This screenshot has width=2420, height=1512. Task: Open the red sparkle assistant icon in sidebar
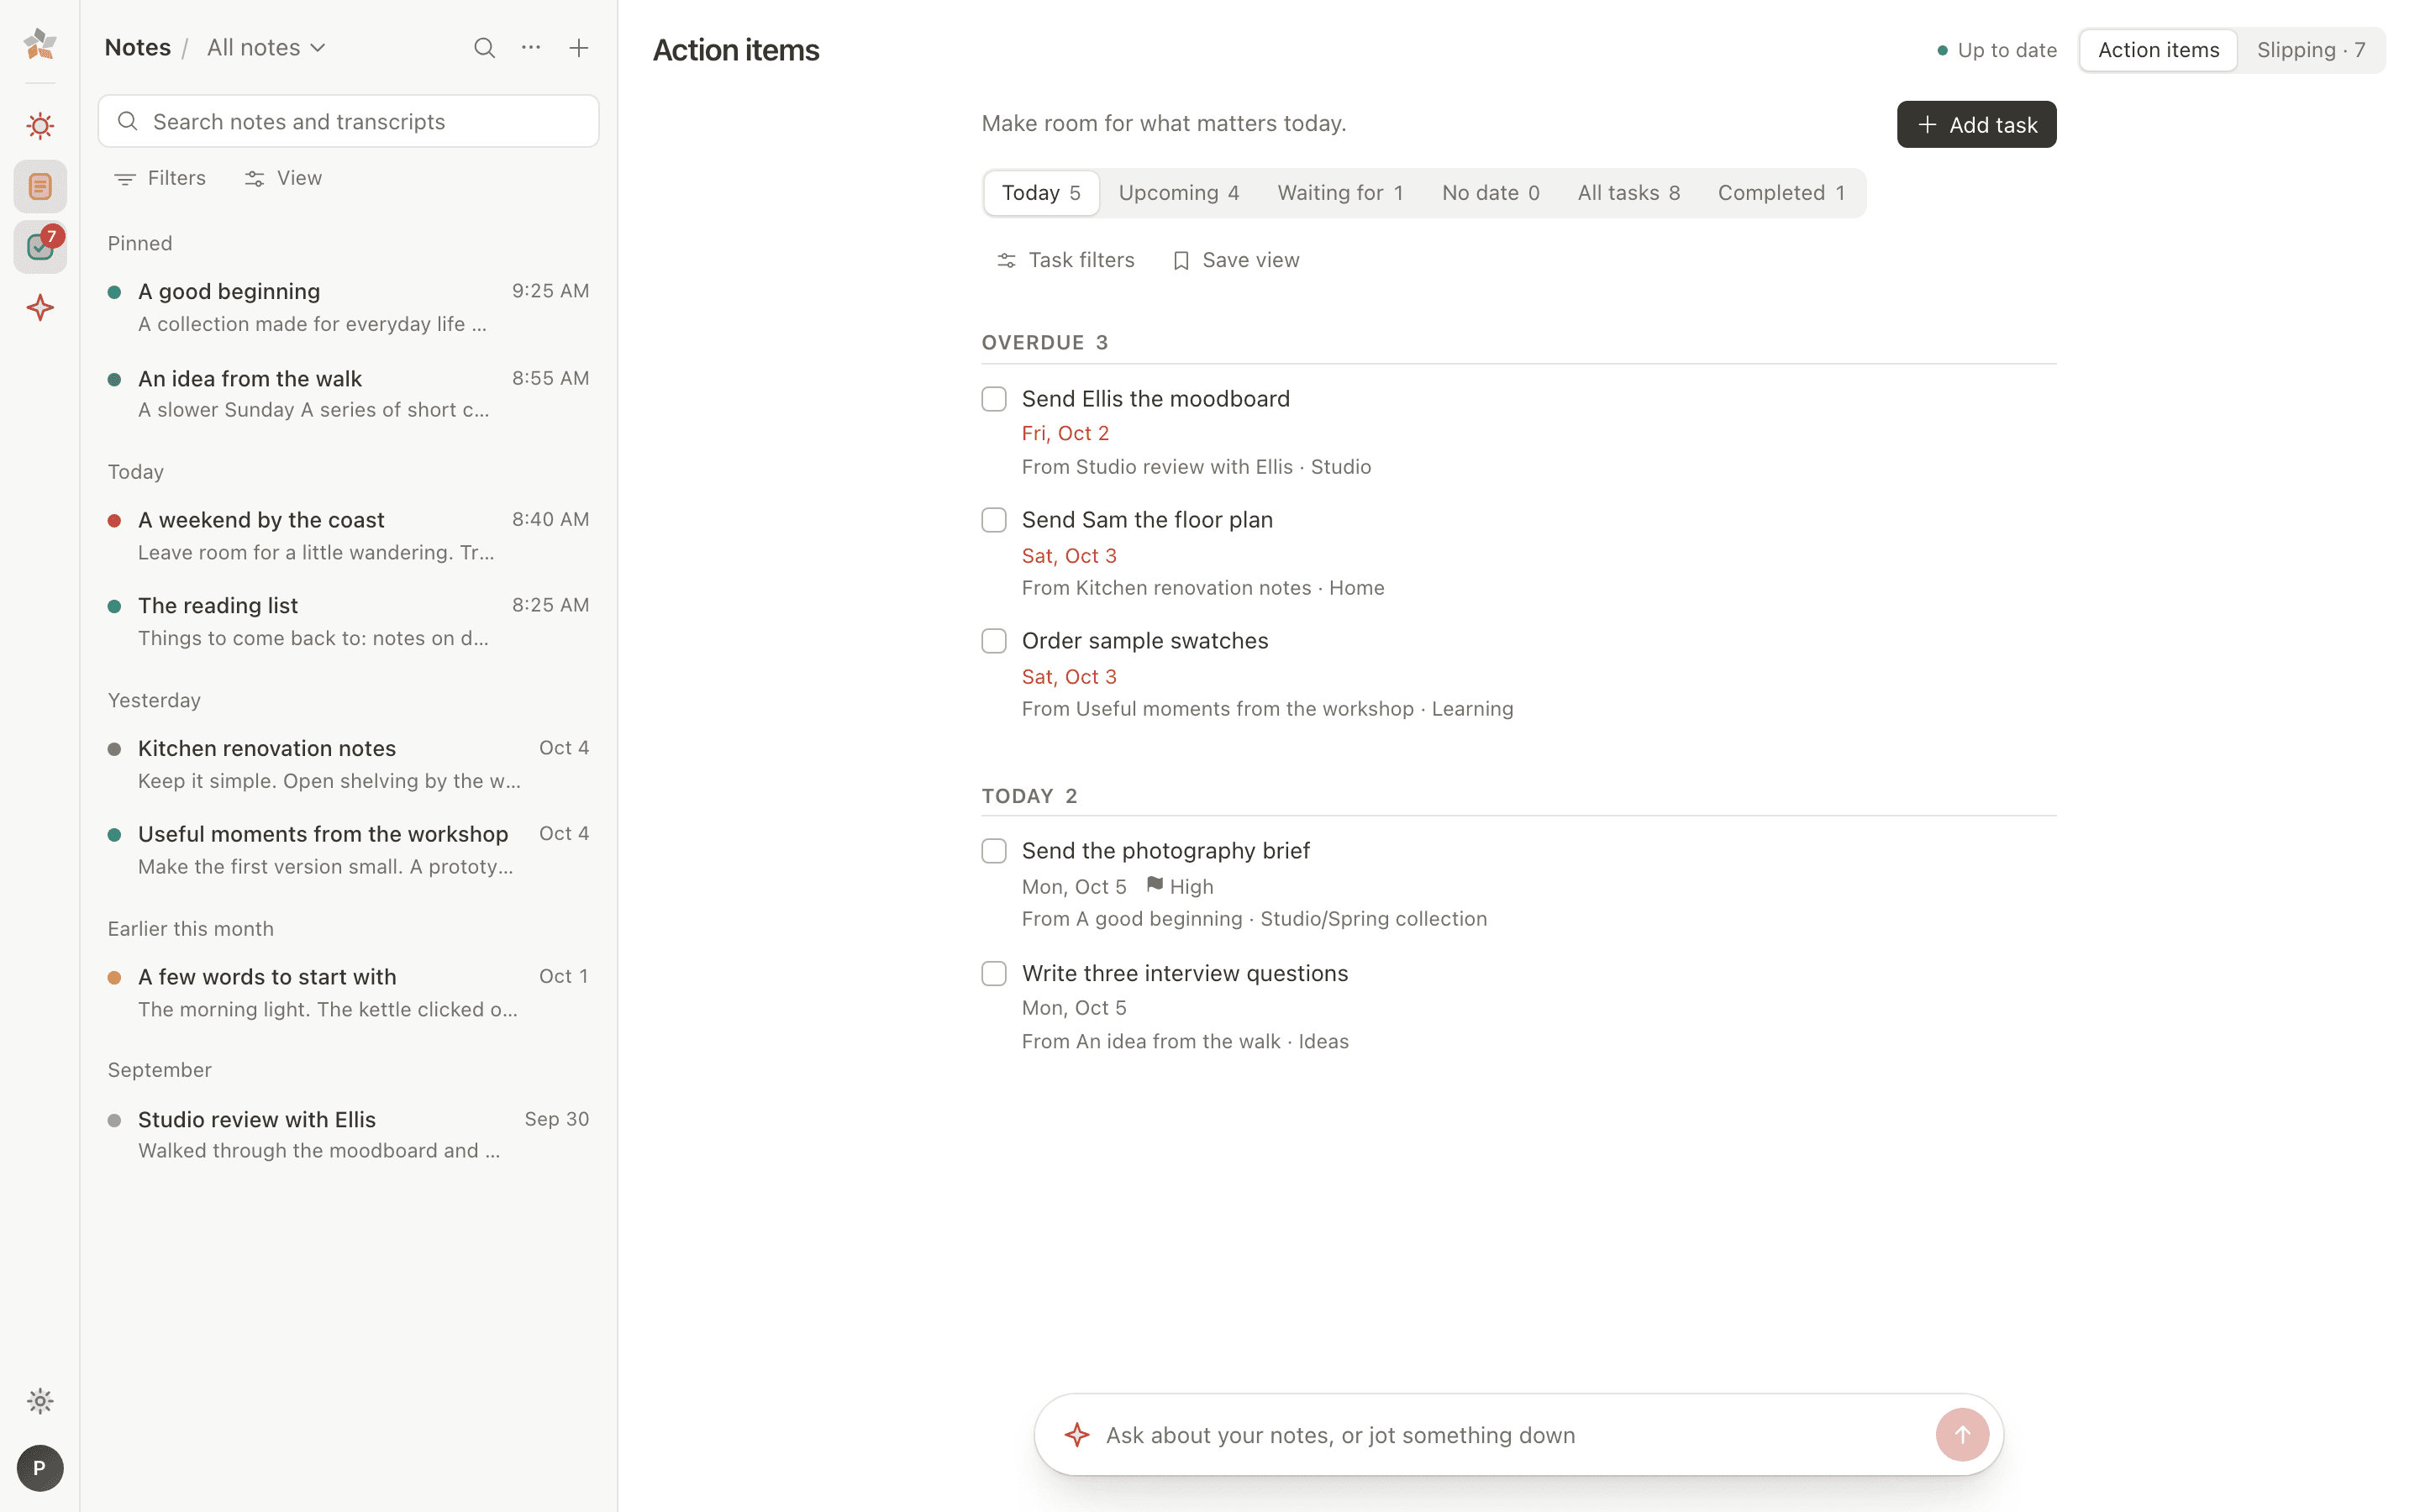click(40, 308)
